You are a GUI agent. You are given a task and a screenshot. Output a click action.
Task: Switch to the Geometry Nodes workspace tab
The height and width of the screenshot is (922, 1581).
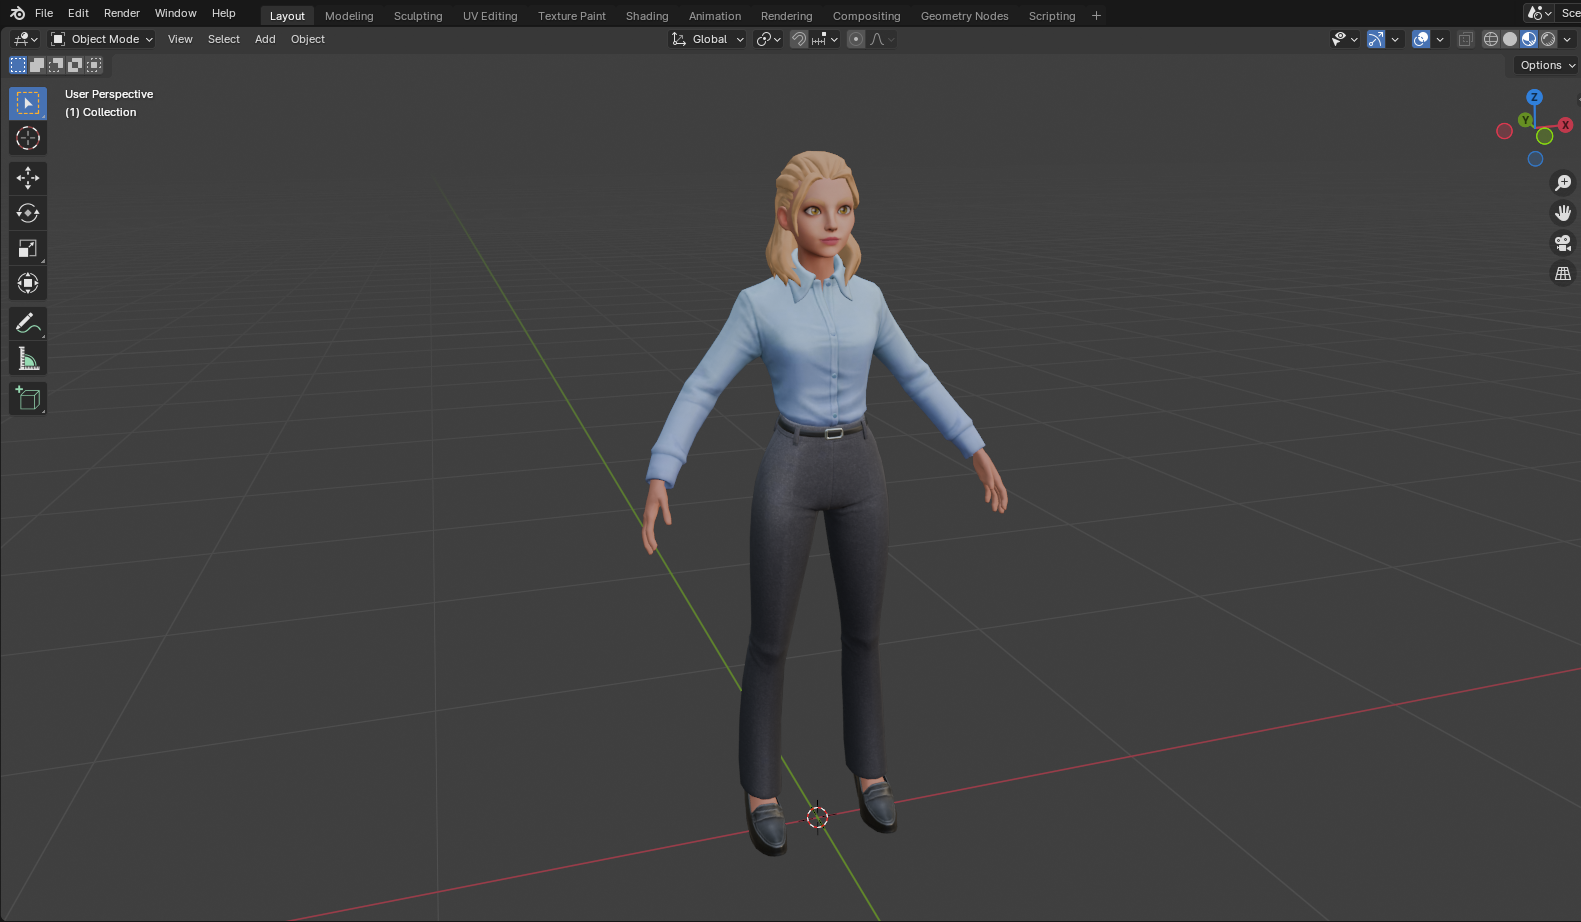(964, 16)
